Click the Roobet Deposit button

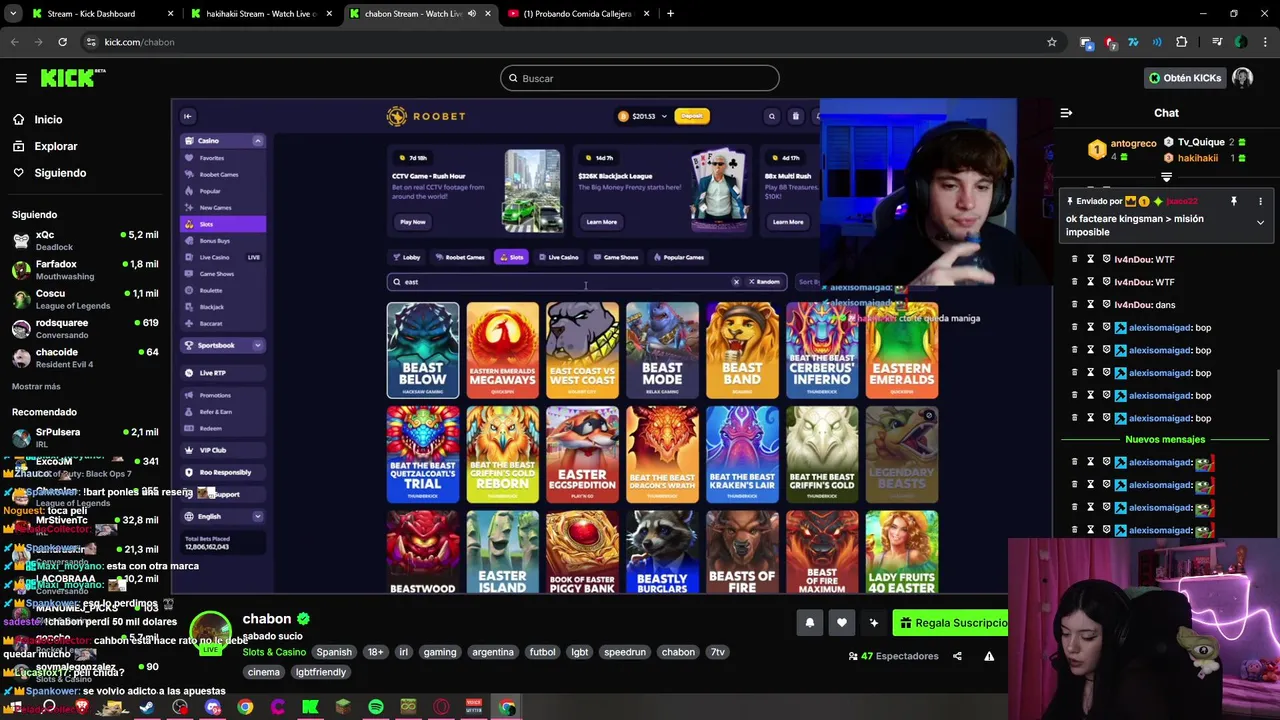(x=692, y=116)
